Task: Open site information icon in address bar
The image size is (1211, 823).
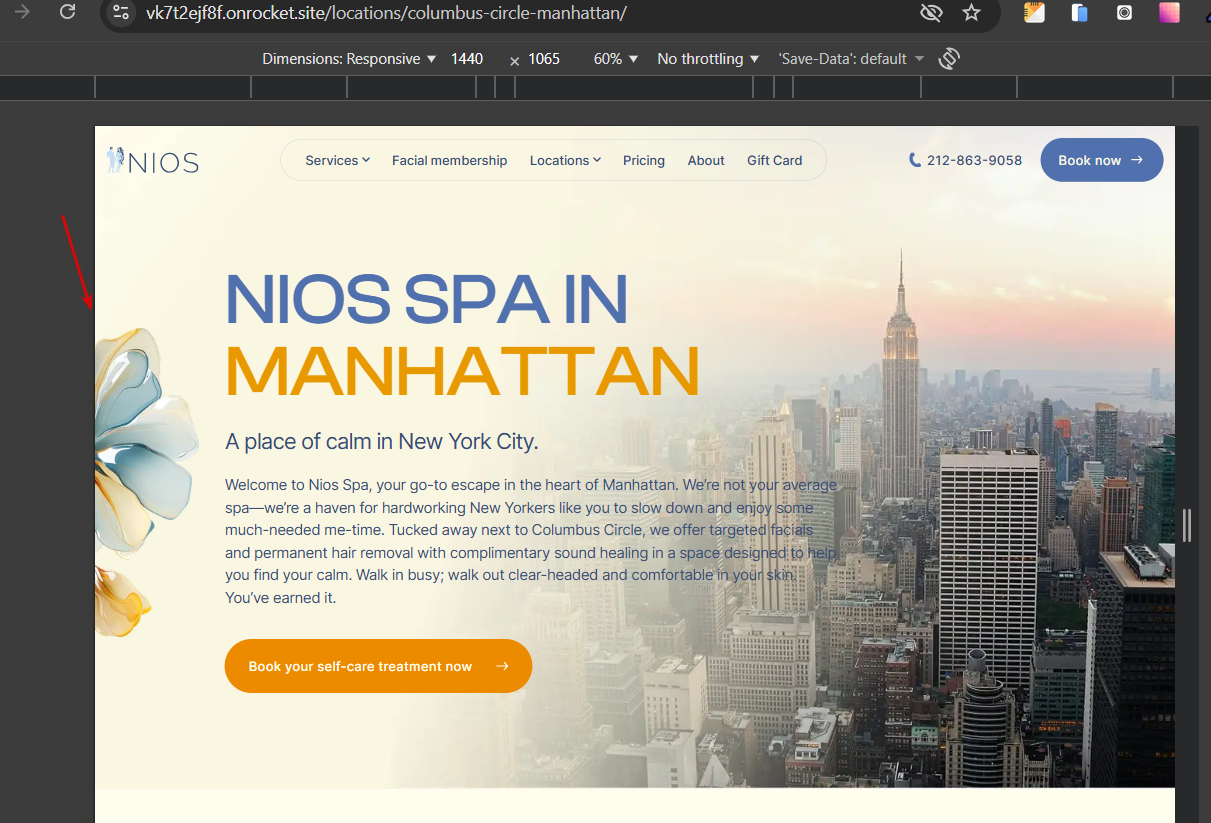Action: click(121, 13)
